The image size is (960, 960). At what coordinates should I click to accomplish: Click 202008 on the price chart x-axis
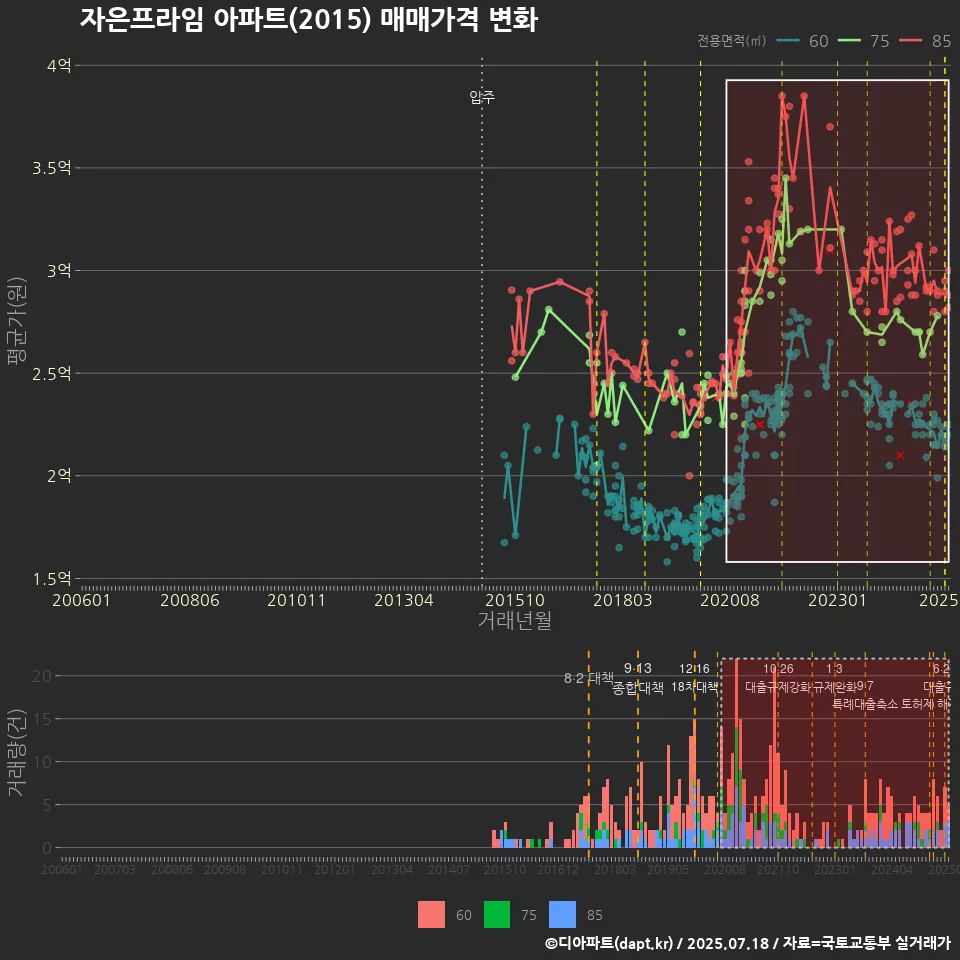(730, 600)
